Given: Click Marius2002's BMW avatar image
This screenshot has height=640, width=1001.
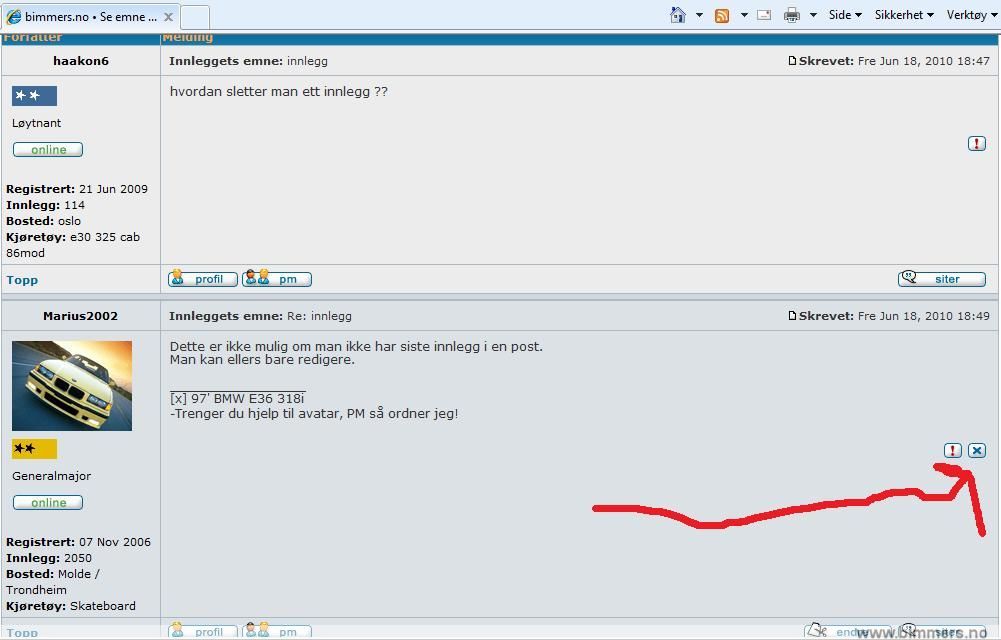Looking at the screenshot, I should (x=72, y=386).
